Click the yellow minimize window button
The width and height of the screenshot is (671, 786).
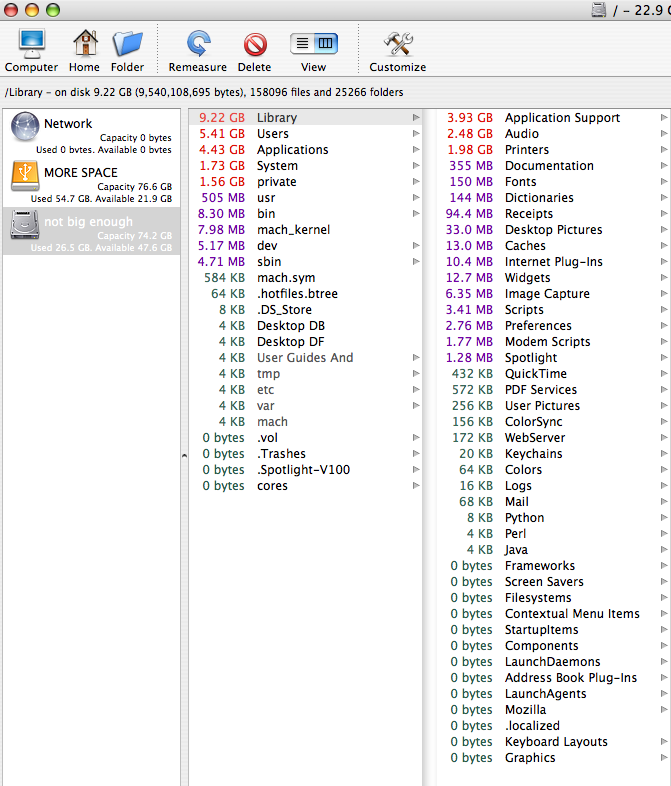point(32,10)
